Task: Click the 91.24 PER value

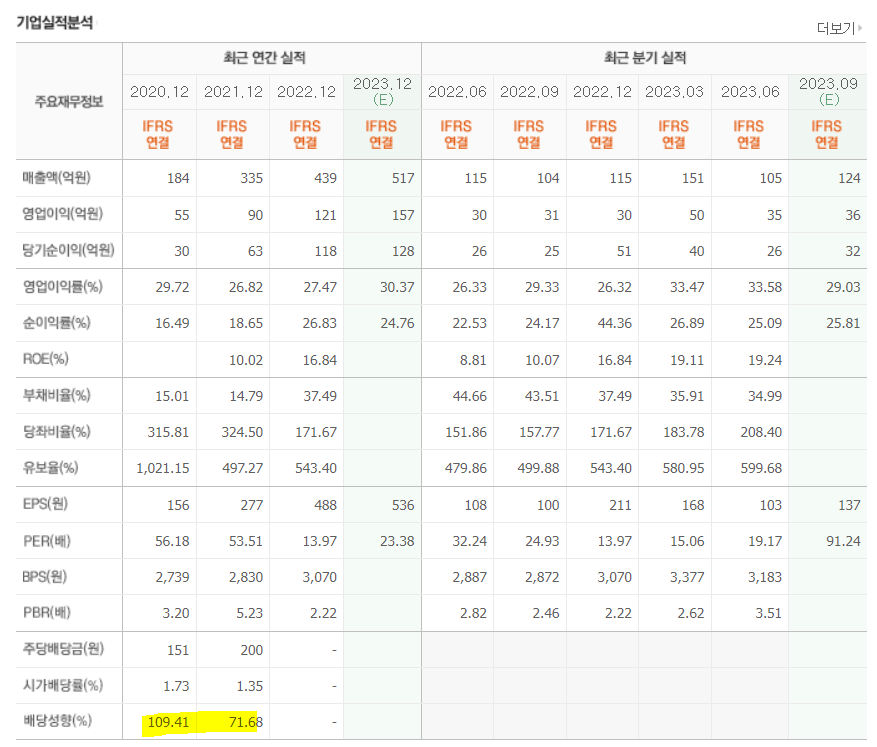Action: point(843,541)
